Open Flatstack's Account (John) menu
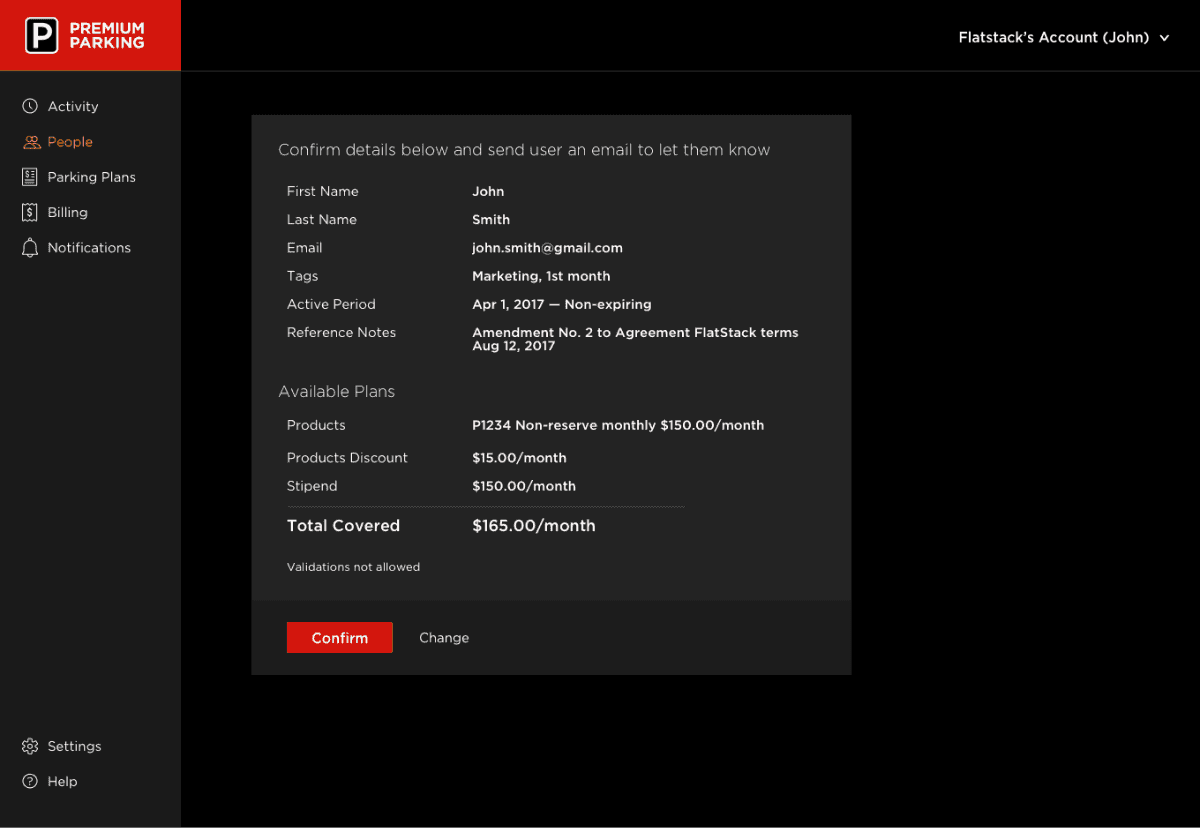1200x828 pixels. coord(1053,37)
